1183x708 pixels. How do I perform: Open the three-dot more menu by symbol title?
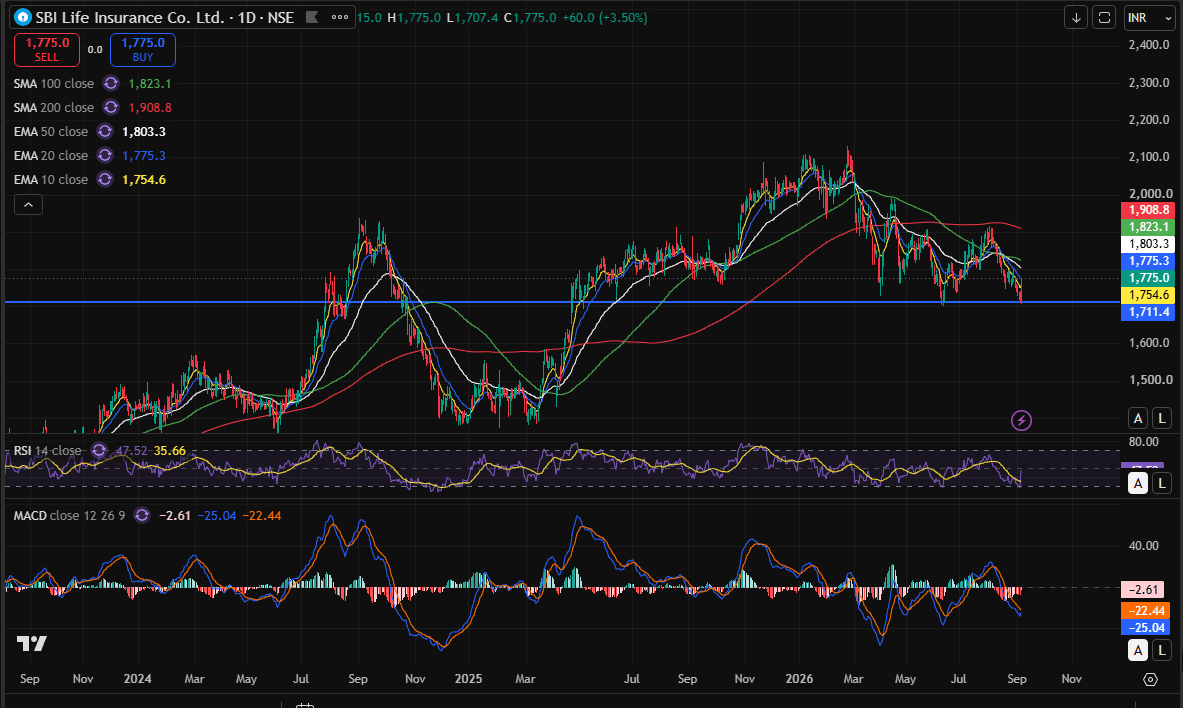(340, 17)
